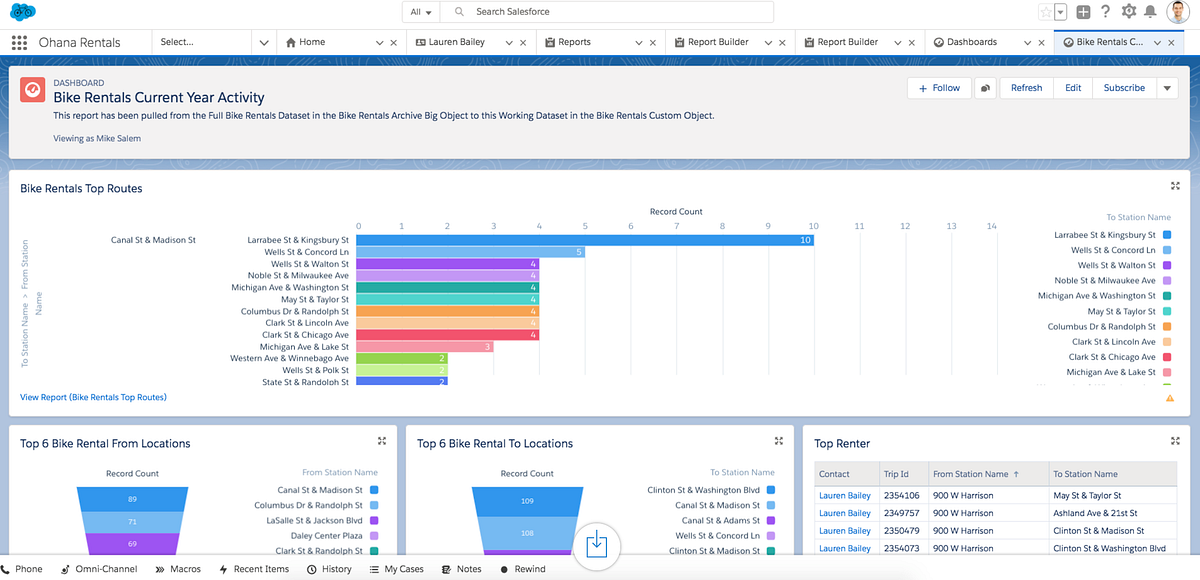Click the Follow button

point(939,88)
